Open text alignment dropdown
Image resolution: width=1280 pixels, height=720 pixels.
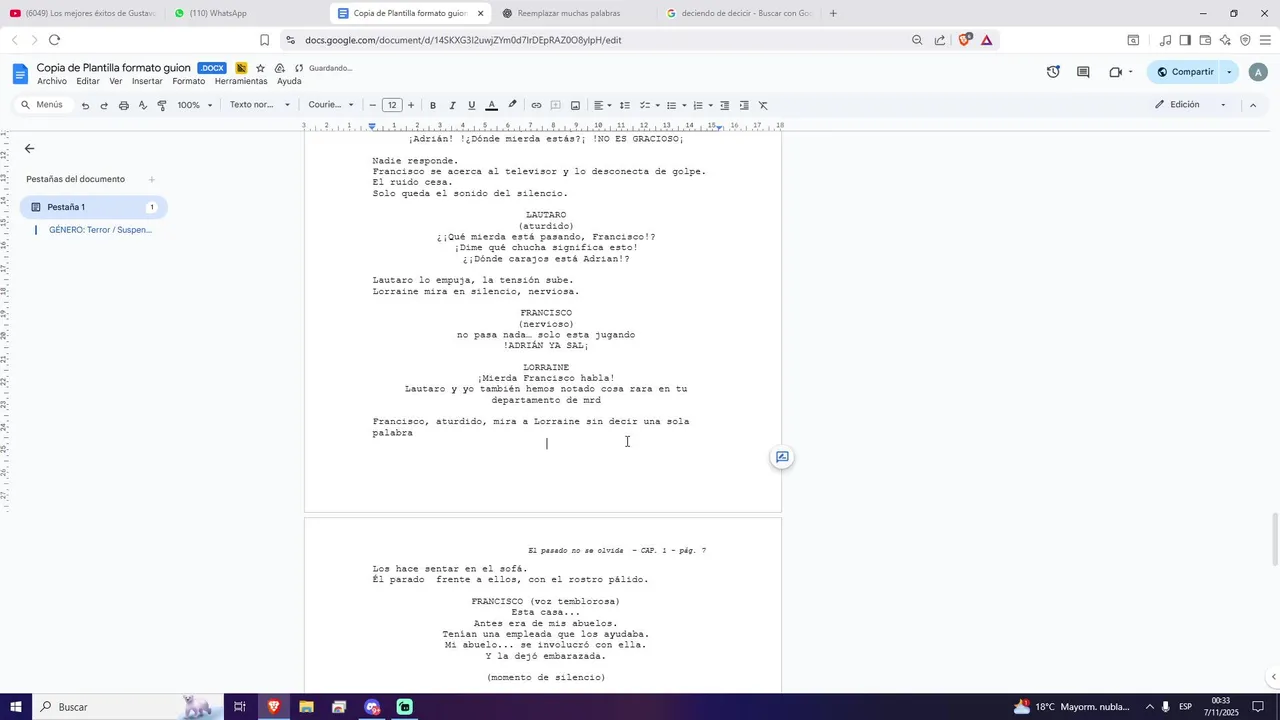[x=602, y=105]
